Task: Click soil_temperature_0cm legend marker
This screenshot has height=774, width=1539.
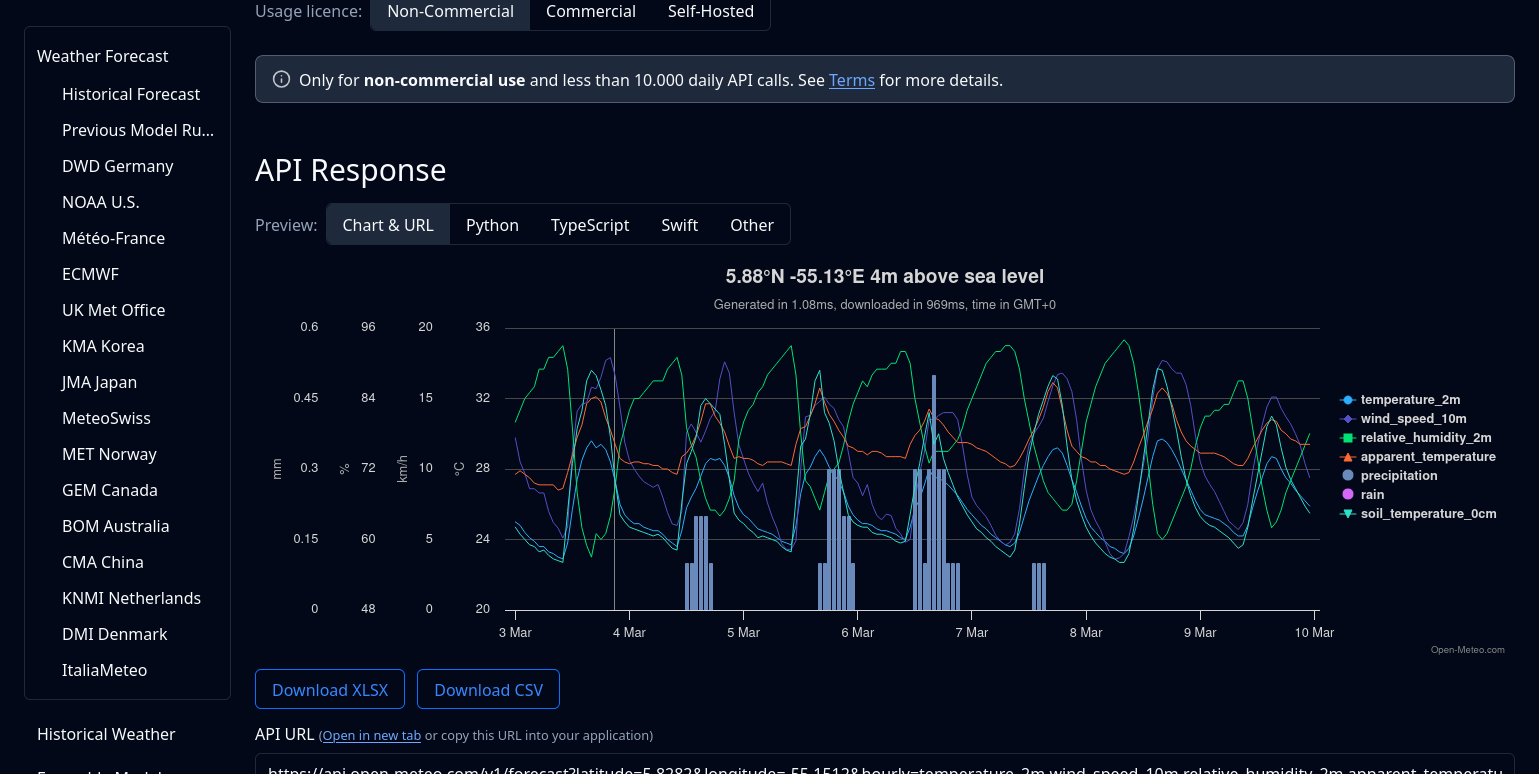Action: 1348,514
